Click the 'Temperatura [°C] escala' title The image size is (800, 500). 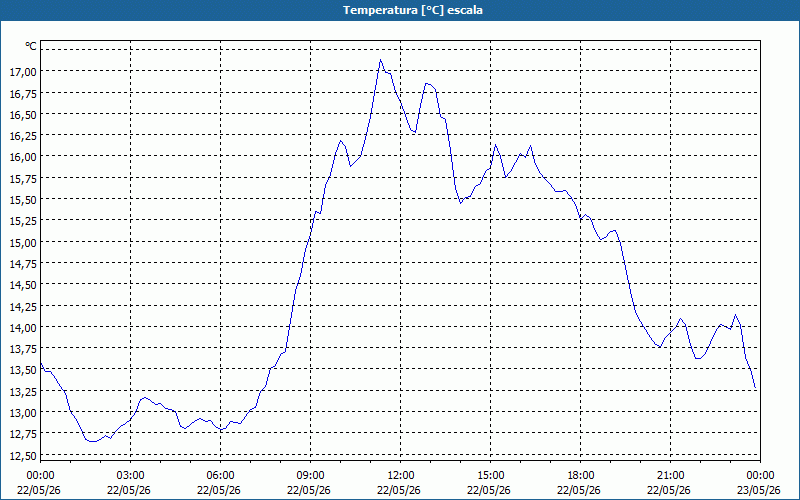412,10
